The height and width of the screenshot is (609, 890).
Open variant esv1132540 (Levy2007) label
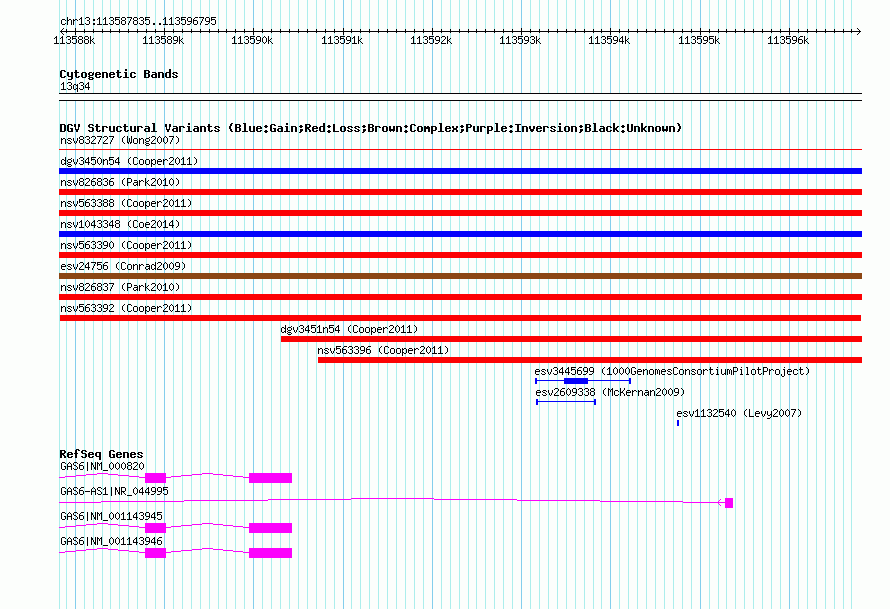tap(739, 413)
